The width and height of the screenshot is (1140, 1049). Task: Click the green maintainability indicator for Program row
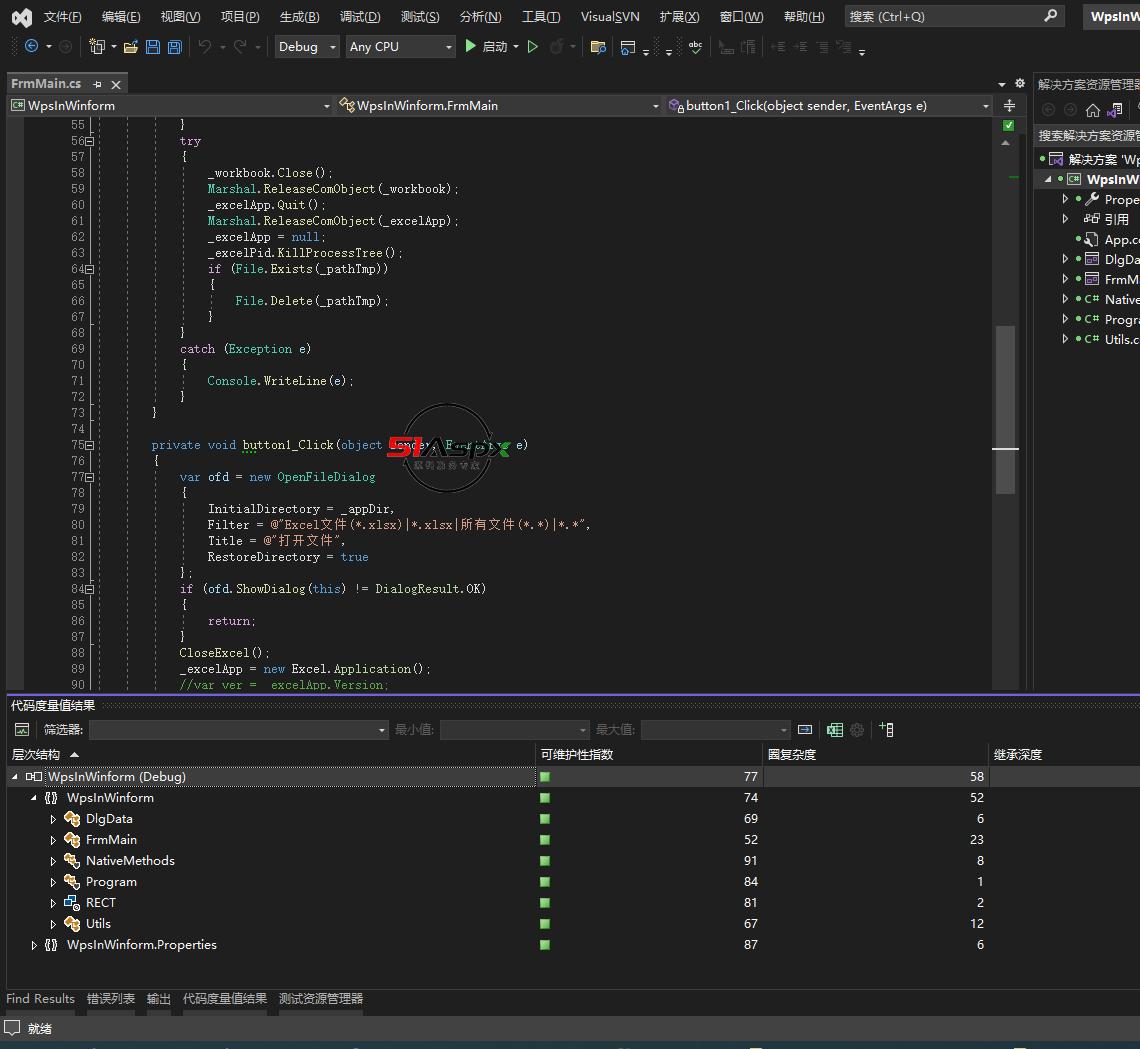pyautogui.click(x=545, y=883)
